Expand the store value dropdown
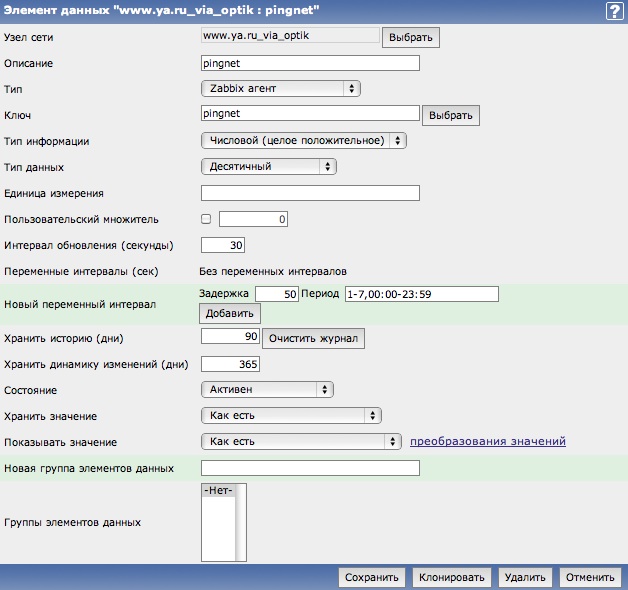Image resolution: width=628 pixels, height=590 pixels. tap(291, 415)
